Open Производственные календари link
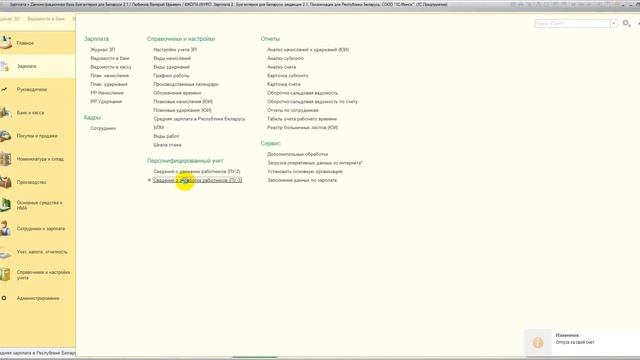Viewport: 640px width, 360px height. coord(186,84)
